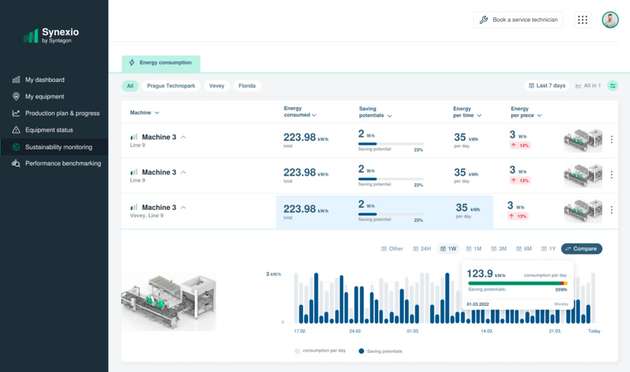This screenshot has width=630, height=372.
Task: Click the My equipment location pin icon
Action: 16,96
